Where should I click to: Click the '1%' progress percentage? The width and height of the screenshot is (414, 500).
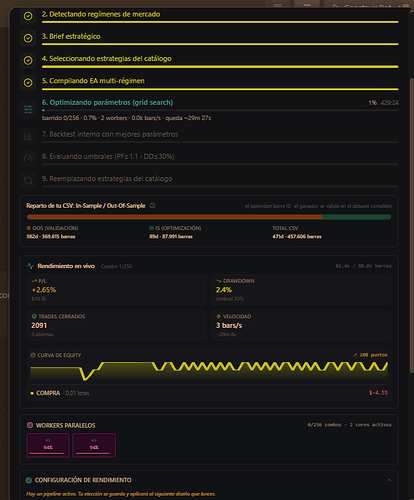[373, 103]
